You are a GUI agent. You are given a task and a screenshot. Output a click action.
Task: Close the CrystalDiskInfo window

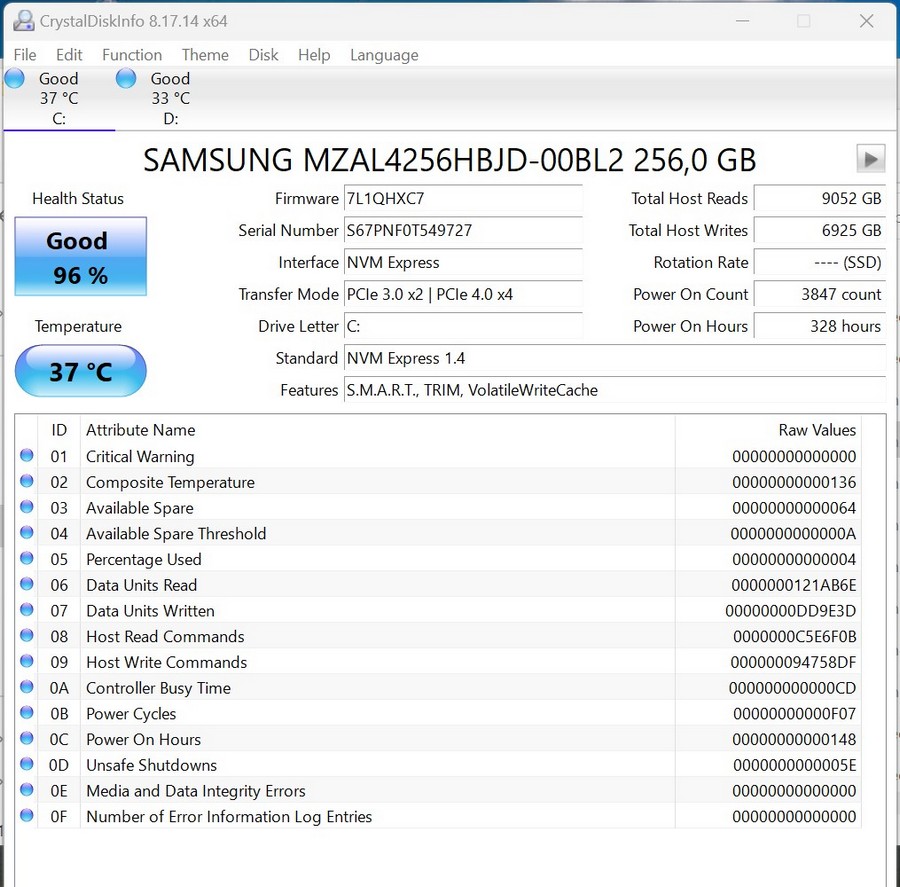pyautogui.click(x=866, y=21)
